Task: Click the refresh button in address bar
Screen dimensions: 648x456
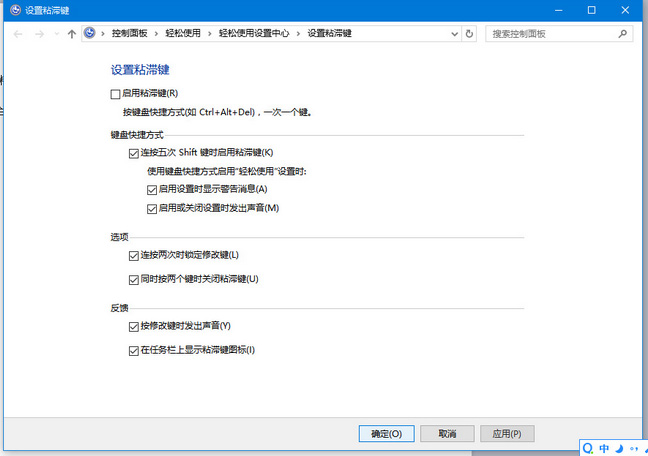Action: click(x=470, y=33)
